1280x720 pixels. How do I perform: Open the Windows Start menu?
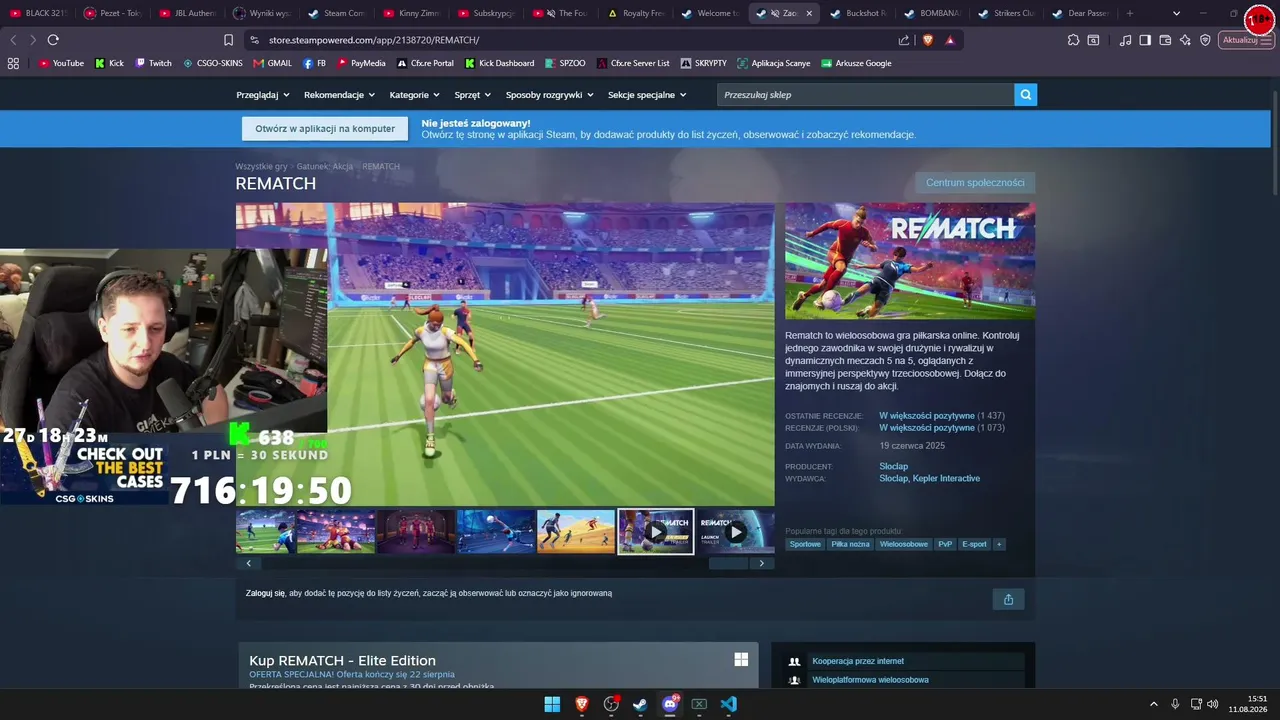[552, 704]
